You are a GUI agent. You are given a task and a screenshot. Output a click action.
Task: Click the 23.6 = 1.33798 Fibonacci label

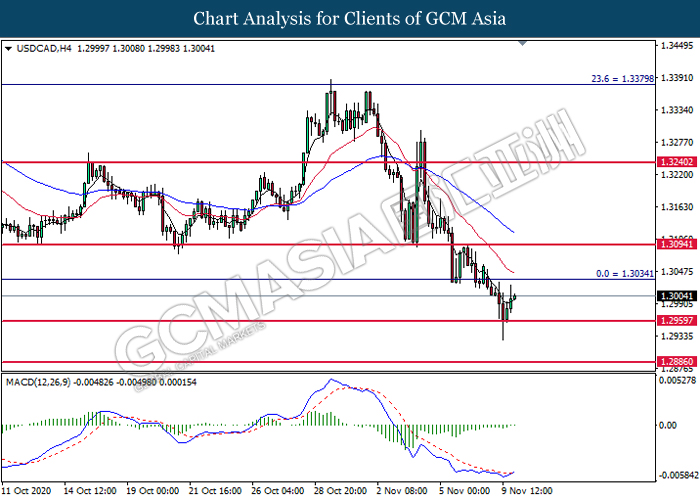click(622, 79)
